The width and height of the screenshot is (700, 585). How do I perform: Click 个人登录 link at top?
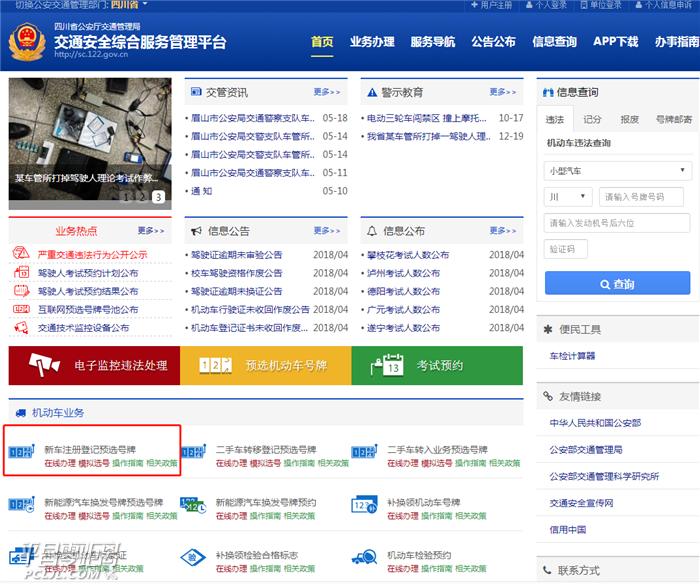[546, 5]
